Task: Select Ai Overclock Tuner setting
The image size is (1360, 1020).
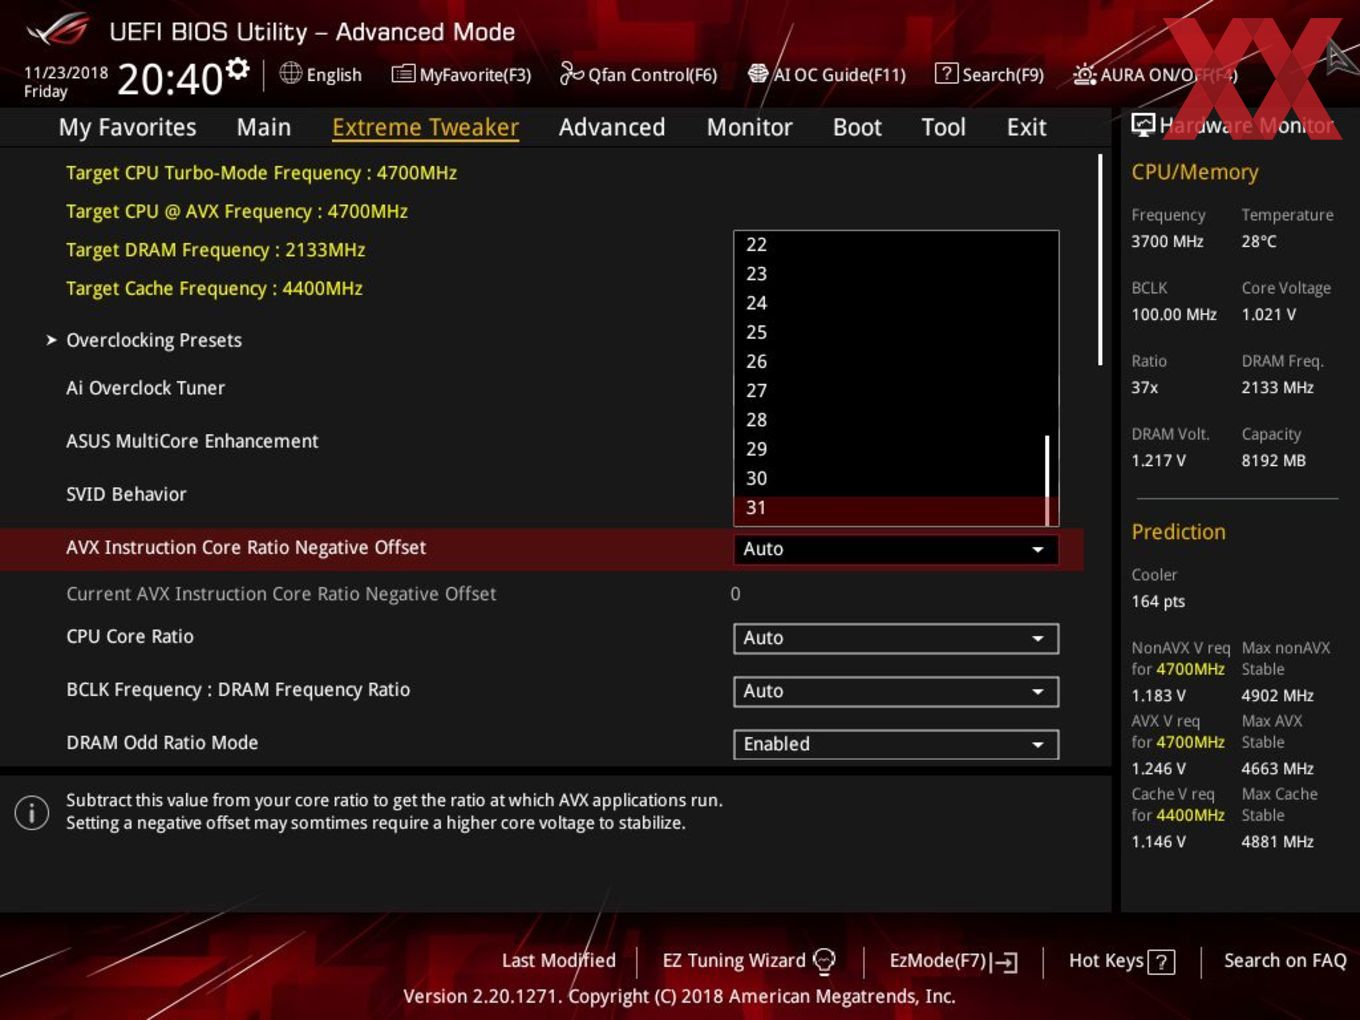Action: click(x=145, y=388)
